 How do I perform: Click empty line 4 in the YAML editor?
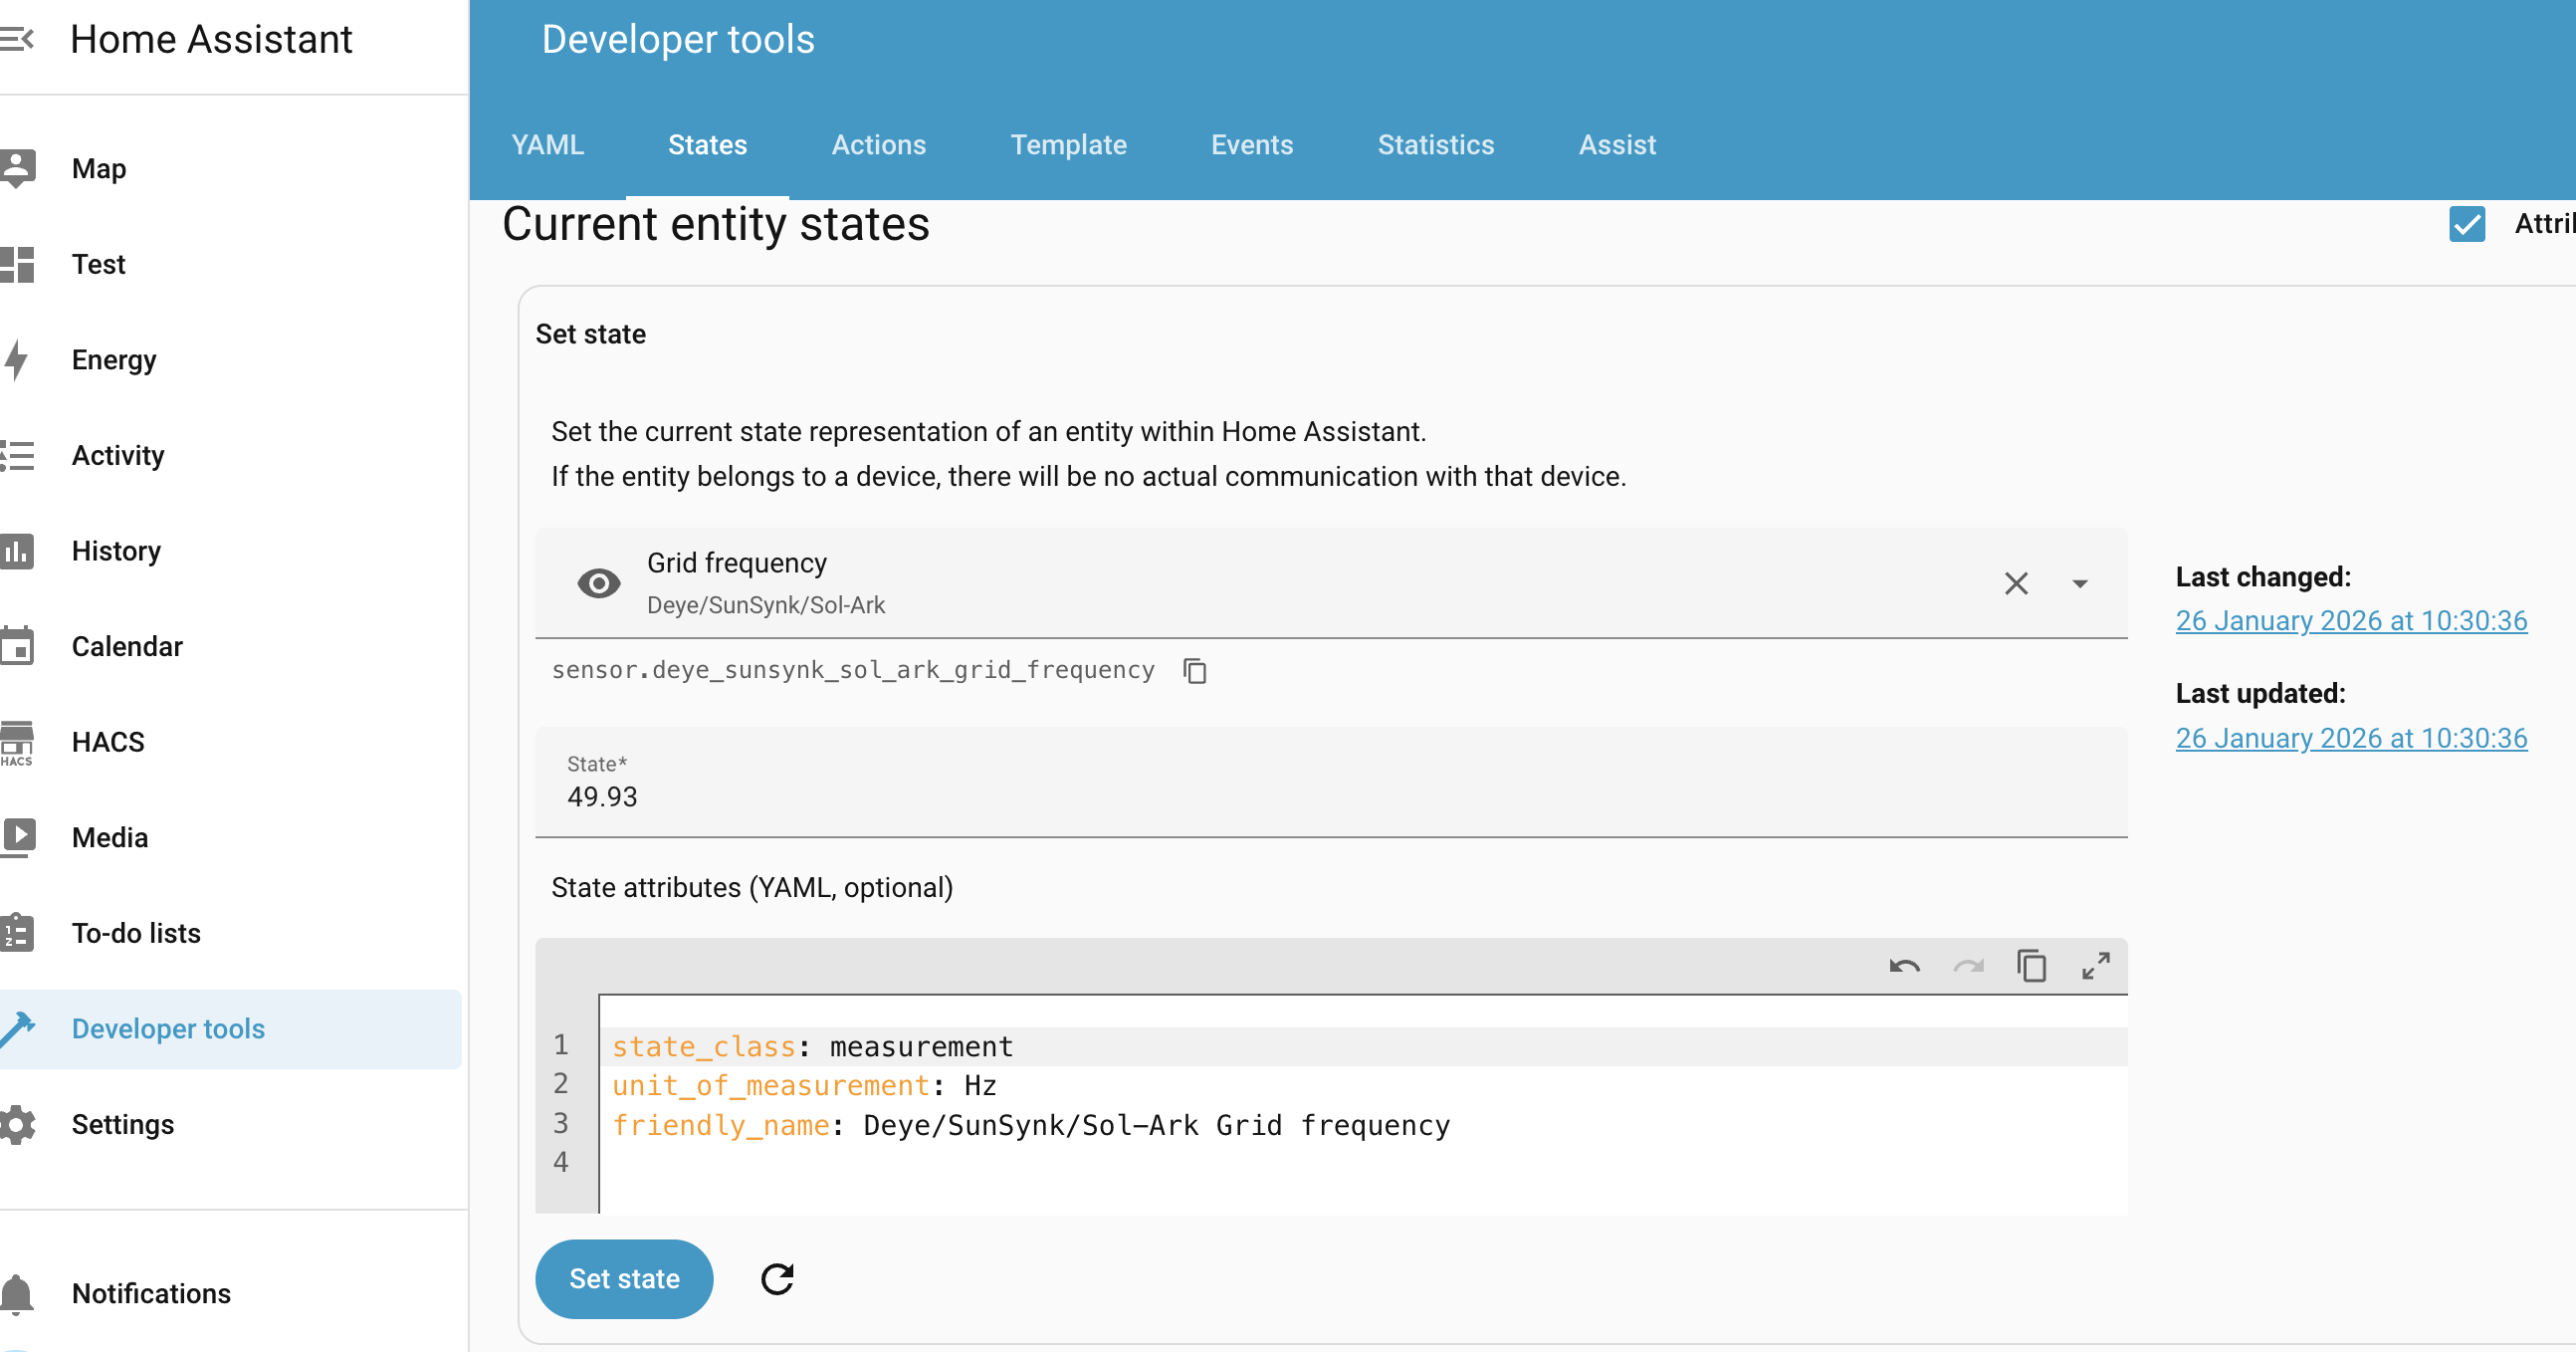coord(1365,1162)
